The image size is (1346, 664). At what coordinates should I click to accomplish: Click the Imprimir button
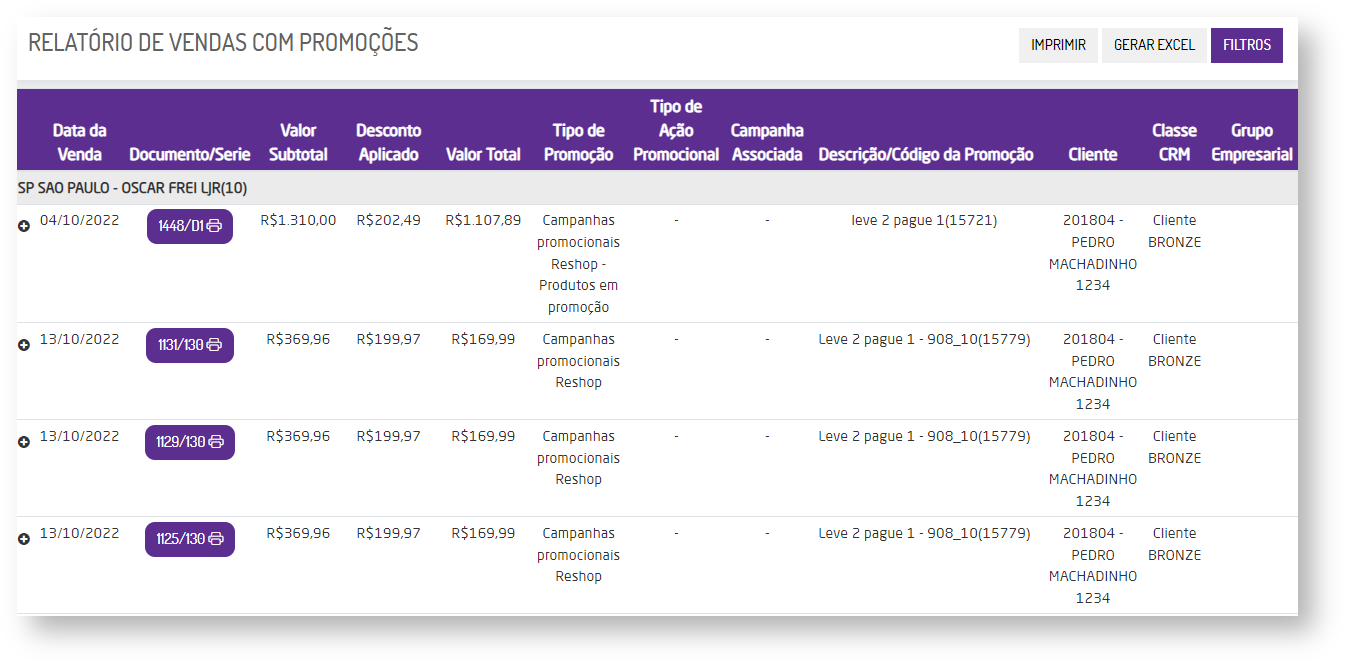point(1058,45)
